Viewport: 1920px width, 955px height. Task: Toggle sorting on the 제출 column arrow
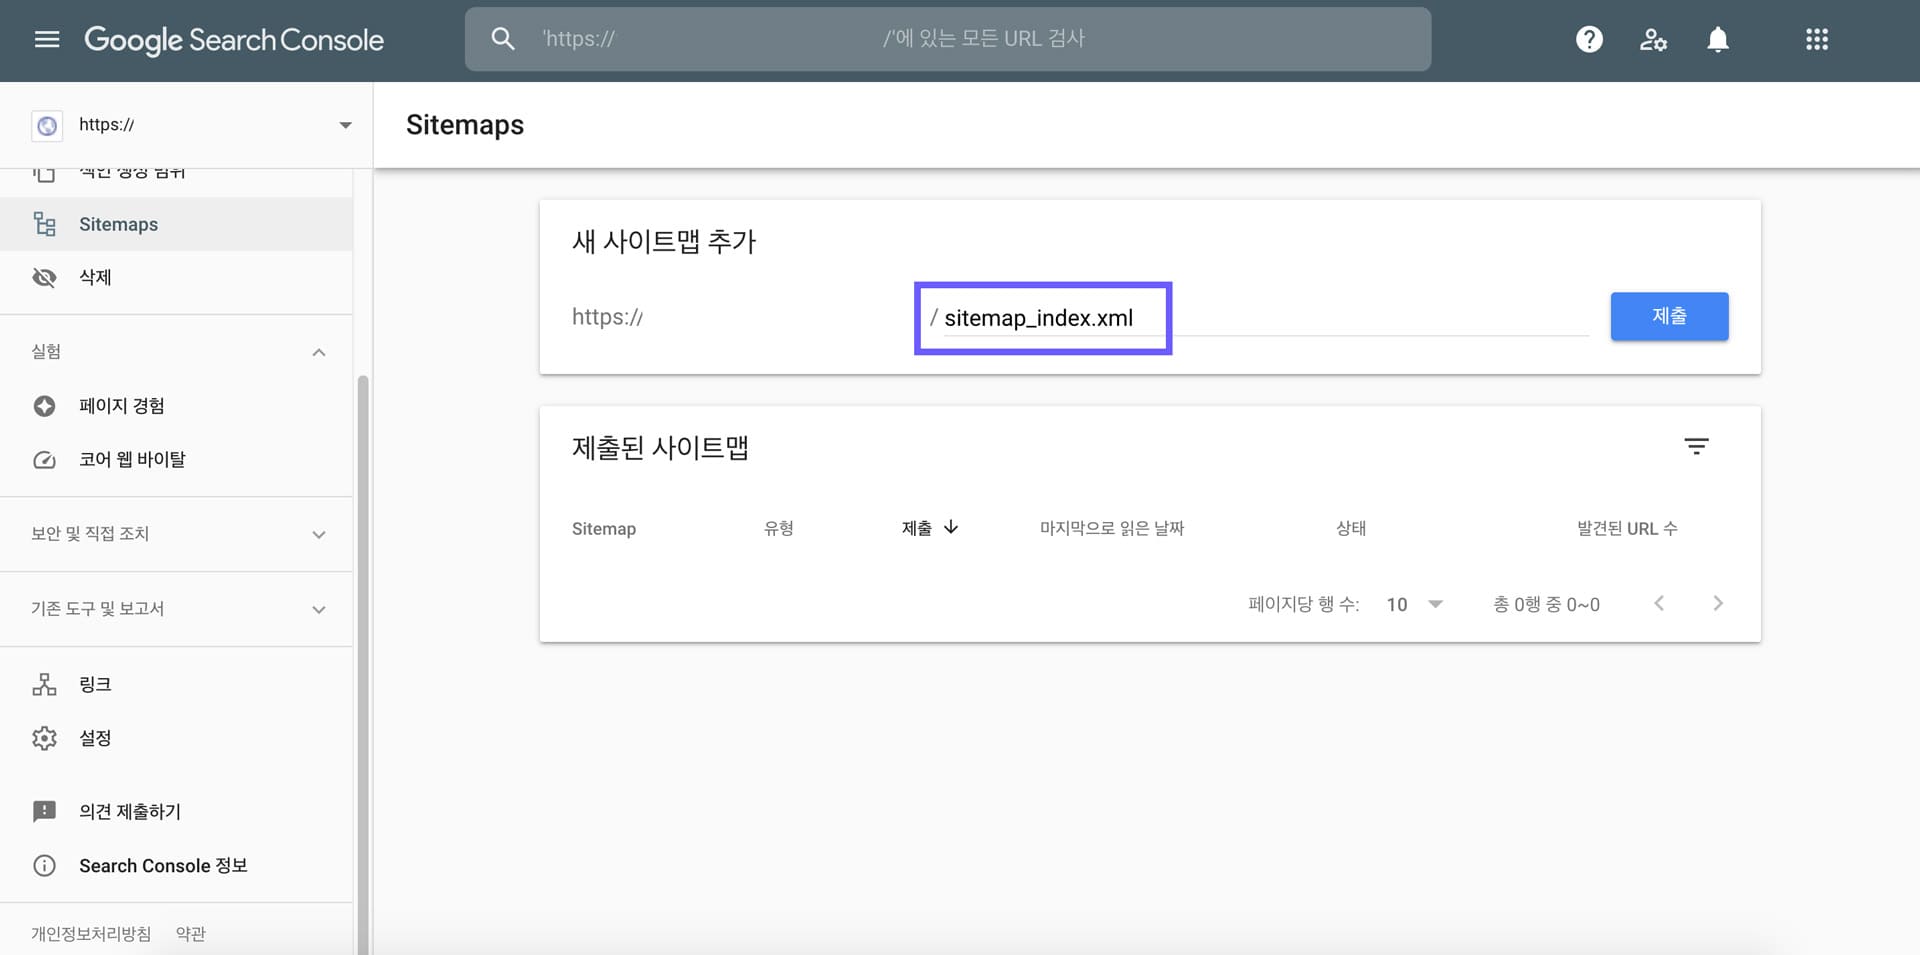tap(950, 528)
